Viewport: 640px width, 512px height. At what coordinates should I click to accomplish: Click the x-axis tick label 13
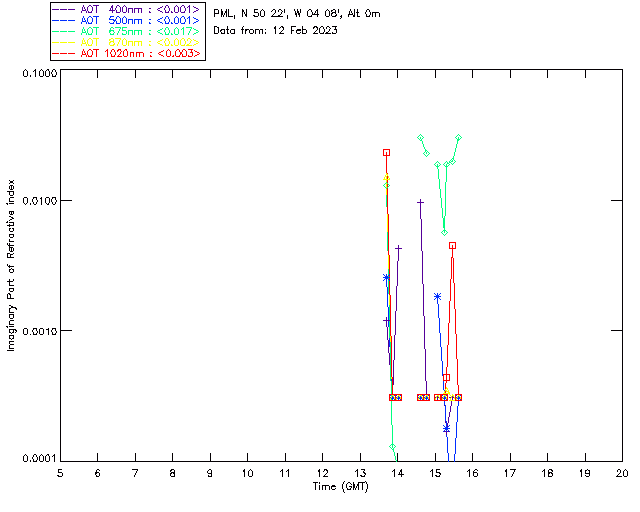point(360,473)
